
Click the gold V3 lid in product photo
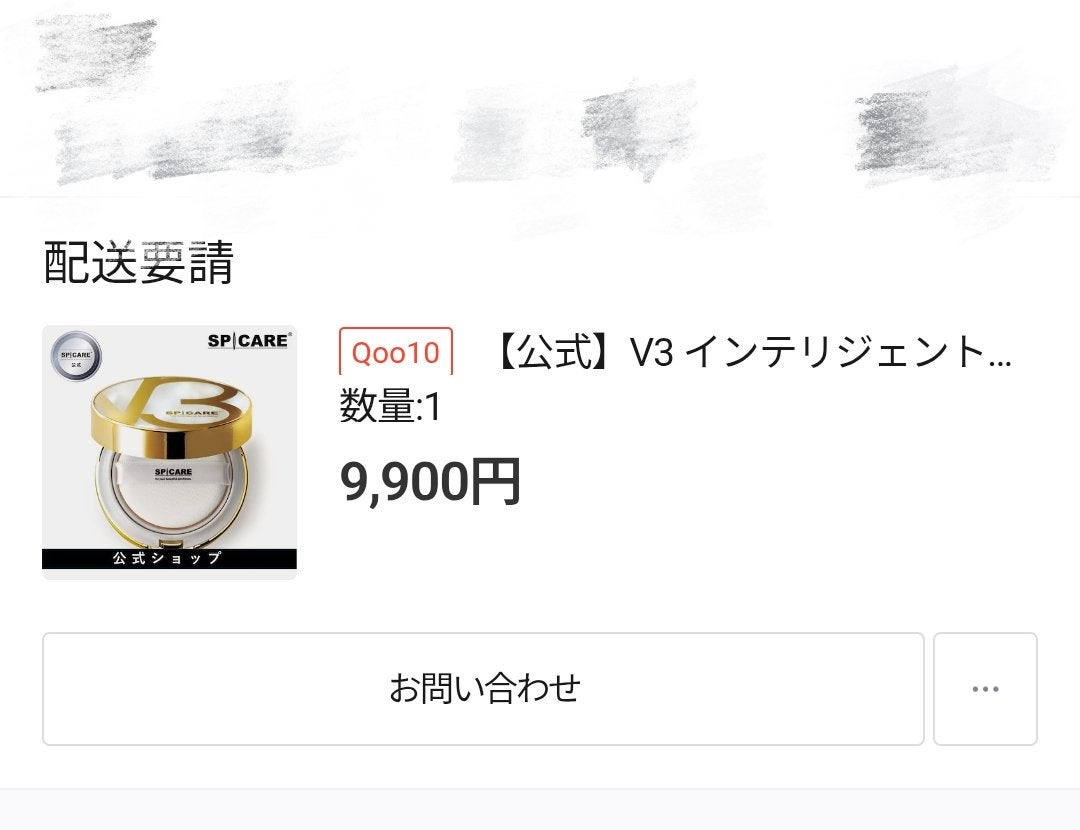tap(172, 411)
